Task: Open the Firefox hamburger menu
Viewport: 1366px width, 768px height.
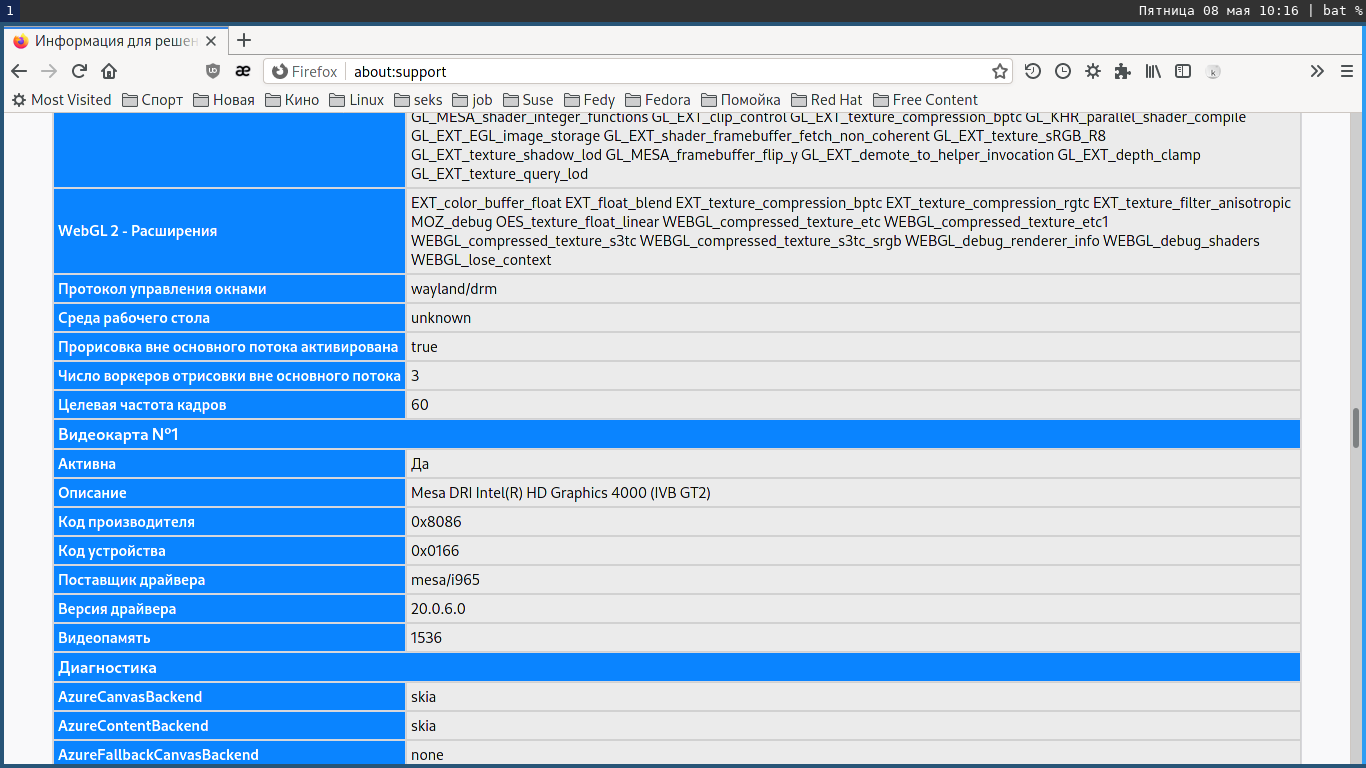Action: [1346, 71]
